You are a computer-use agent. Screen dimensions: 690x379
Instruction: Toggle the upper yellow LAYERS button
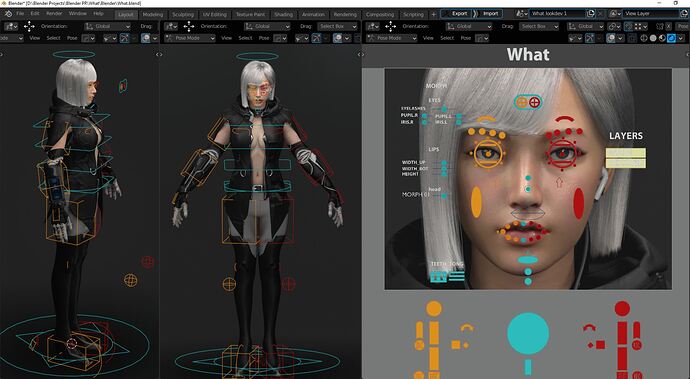(x=625, y=153)
